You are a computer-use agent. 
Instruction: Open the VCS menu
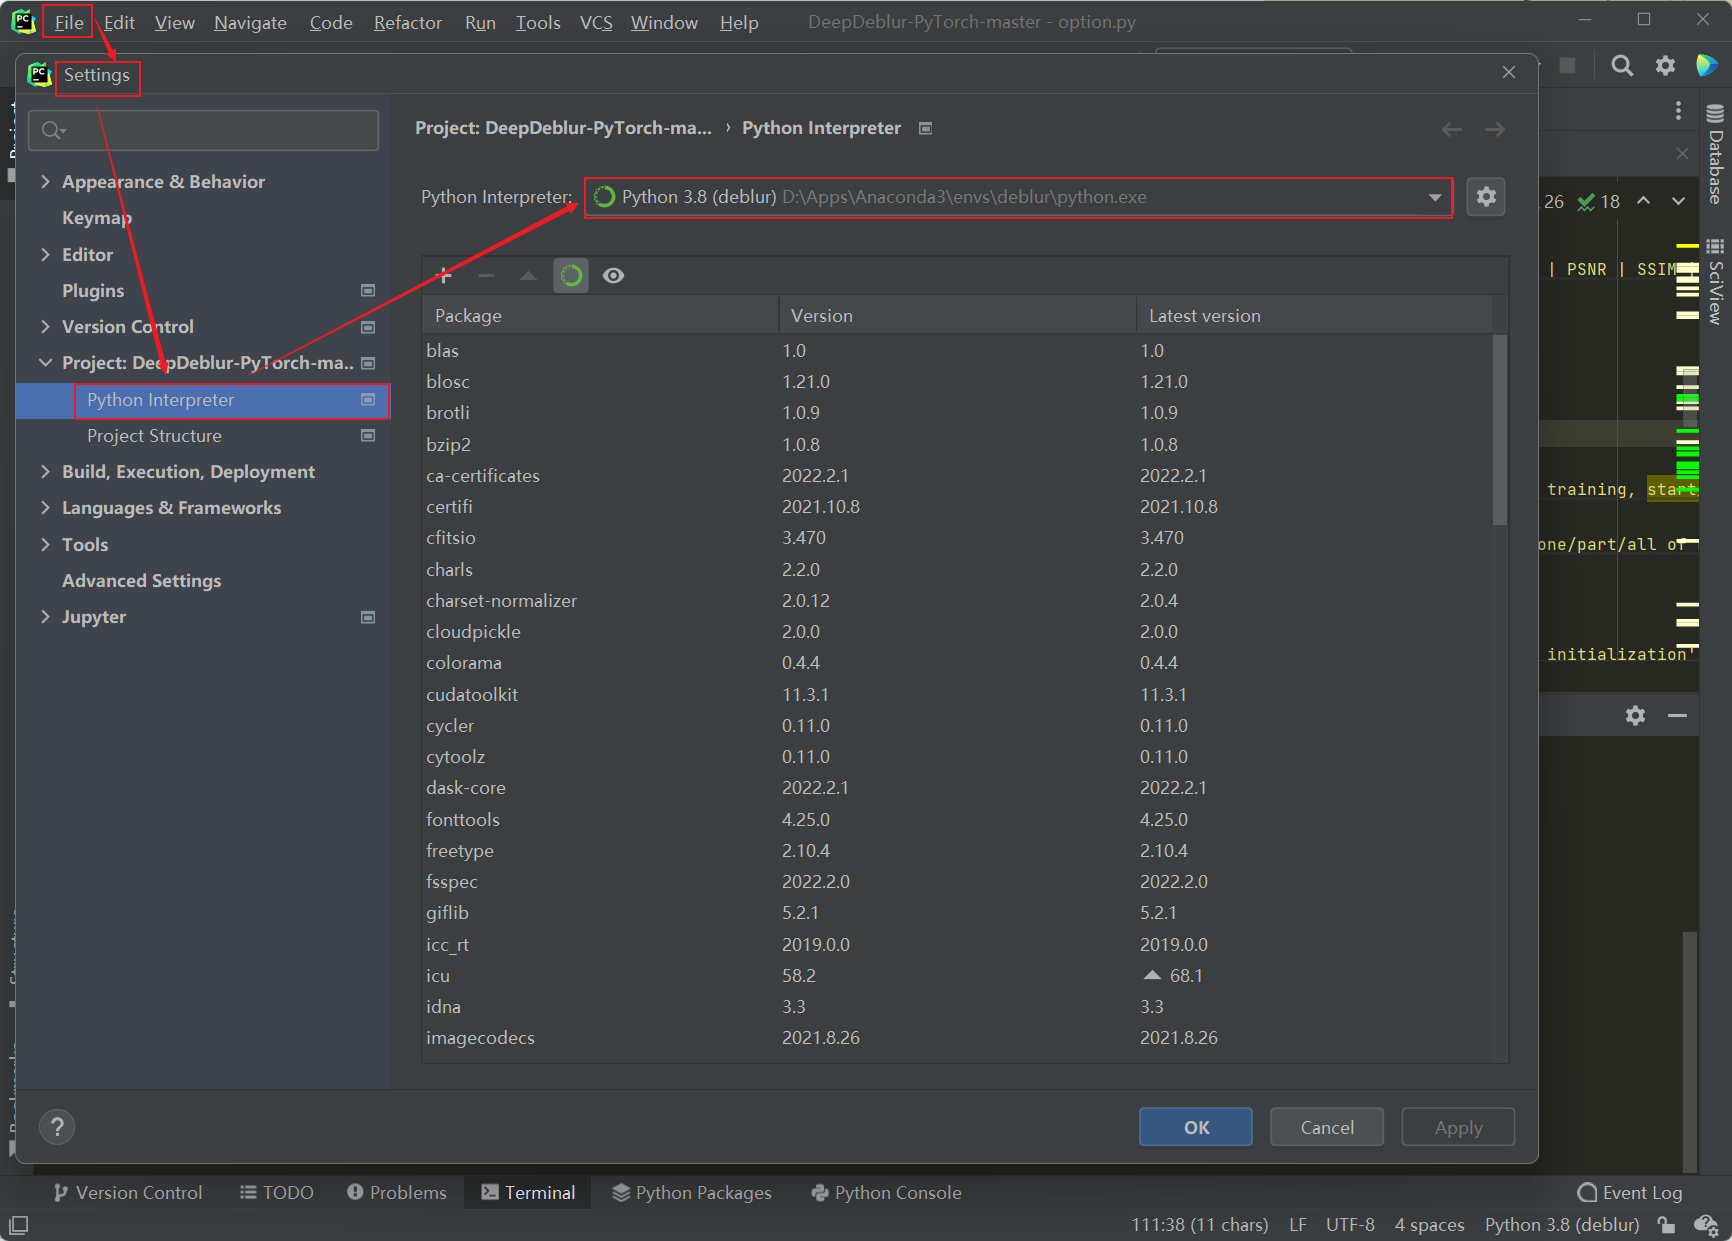click(596, 22)
